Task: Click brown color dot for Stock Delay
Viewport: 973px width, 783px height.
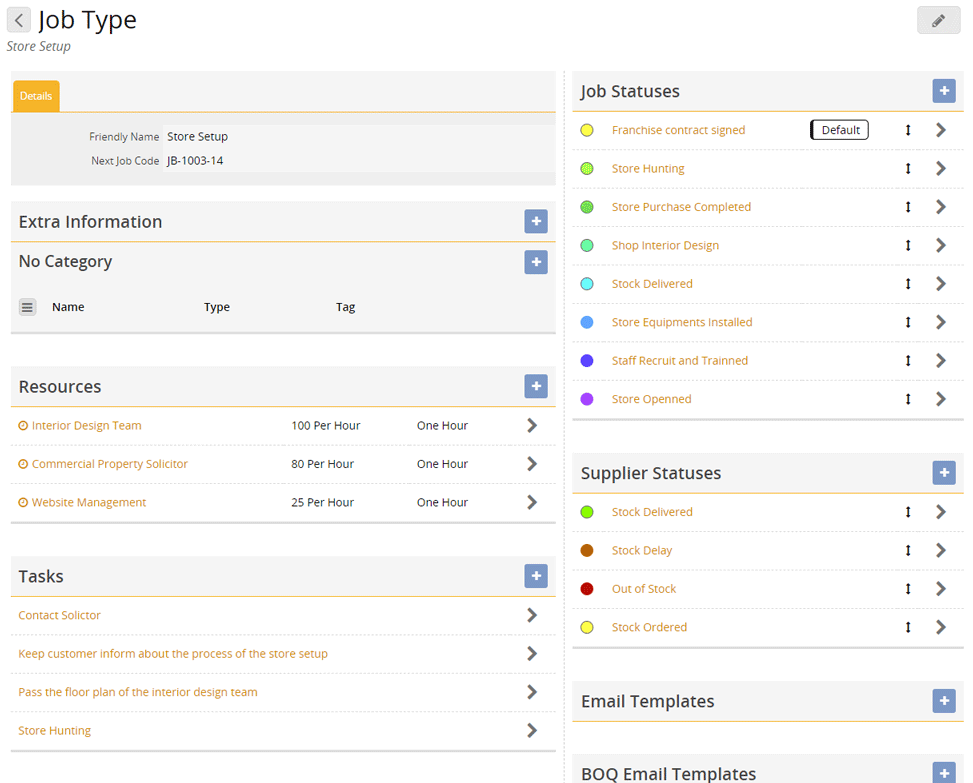Action: 587,550
